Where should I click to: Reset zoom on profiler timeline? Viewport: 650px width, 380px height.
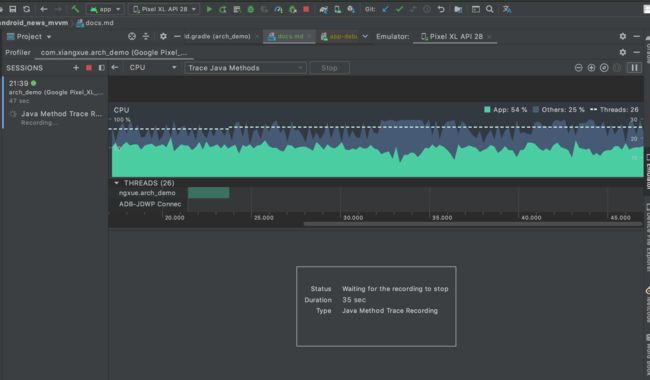(604, 68)
